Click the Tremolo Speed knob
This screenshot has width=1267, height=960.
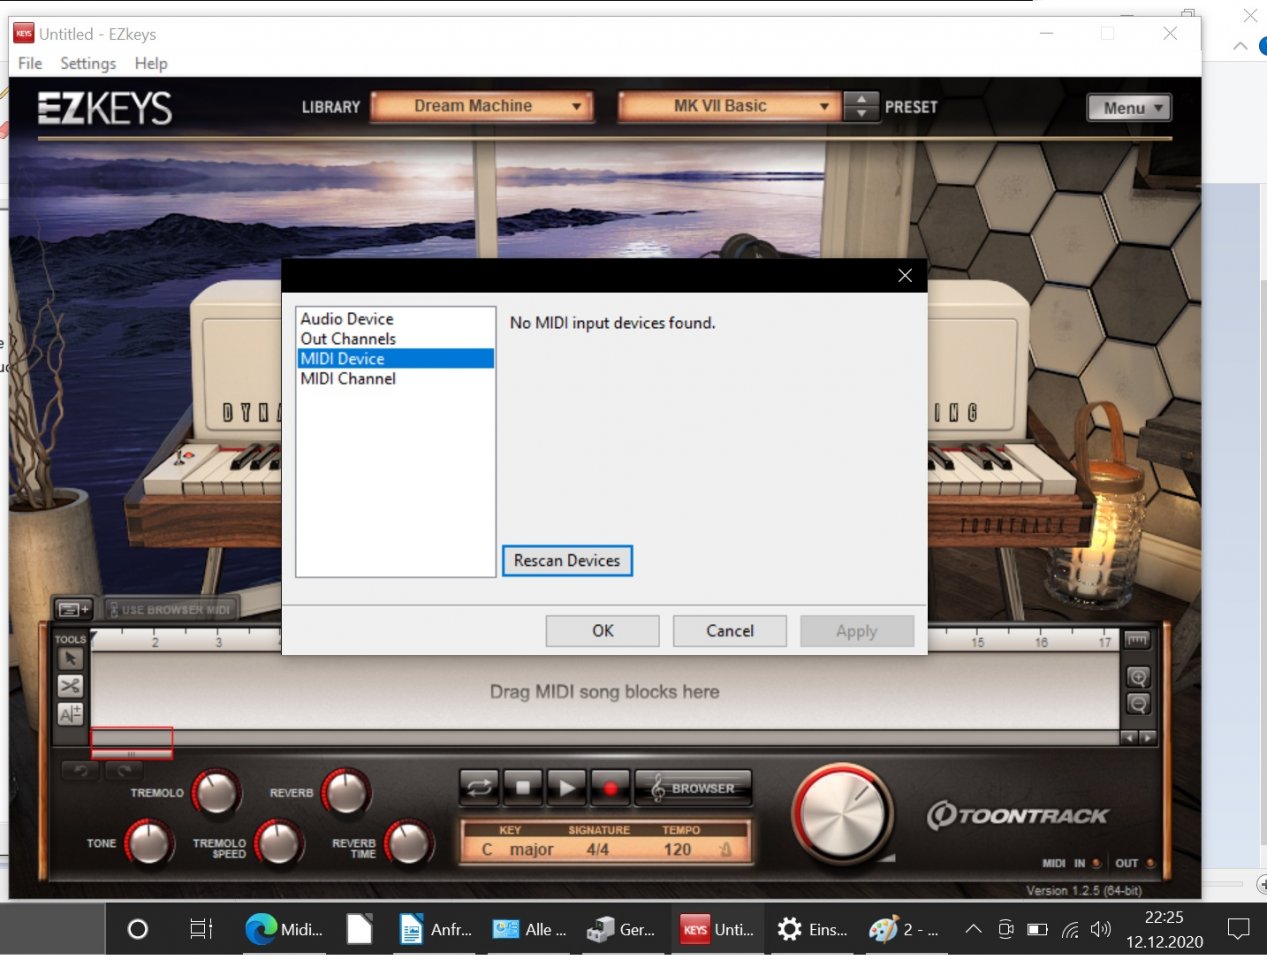pyautogui.click(x=279, y=843)
